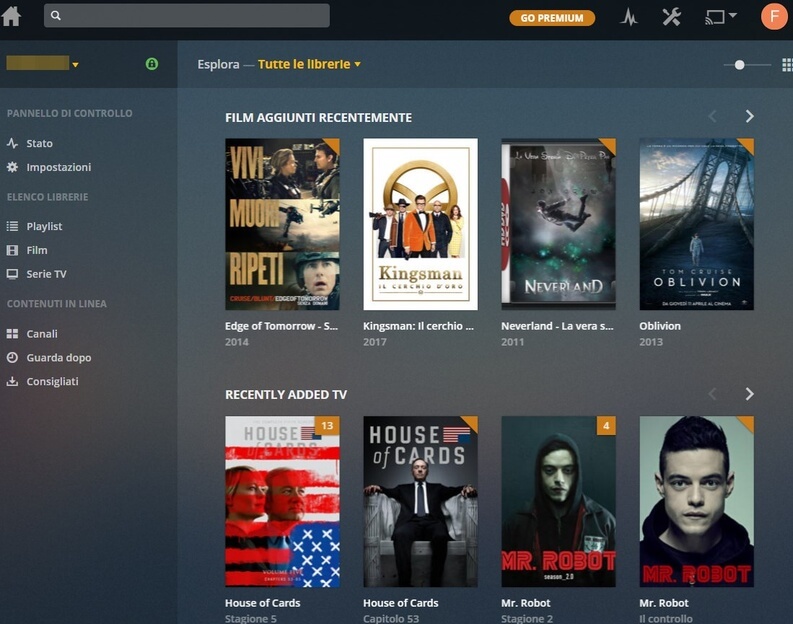Click Neverland - La vera s... title link
Screen dimensions: 793x624
click(557, 326)
